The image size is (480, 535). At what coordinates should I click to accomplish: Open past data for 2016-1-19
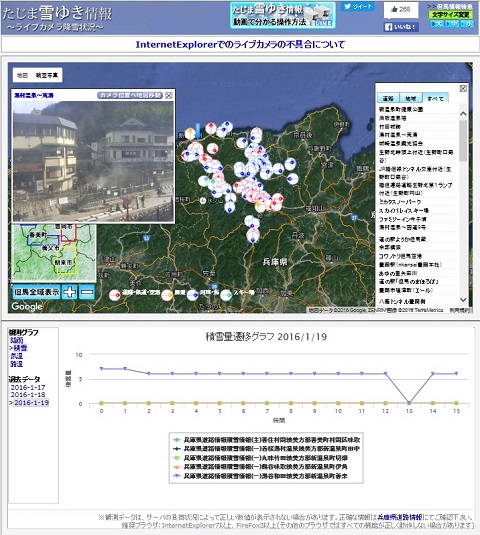coord(31,403)
